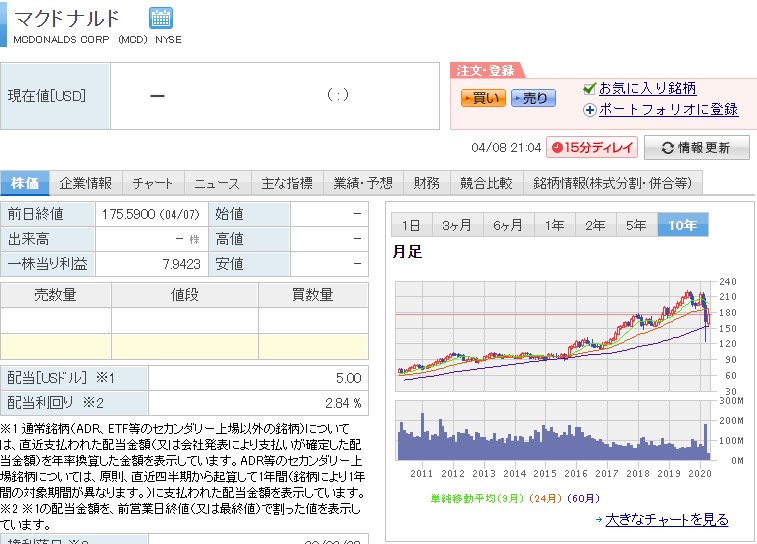
Task: Open 大きなチャートを見る link
Action: pos(667,519)
